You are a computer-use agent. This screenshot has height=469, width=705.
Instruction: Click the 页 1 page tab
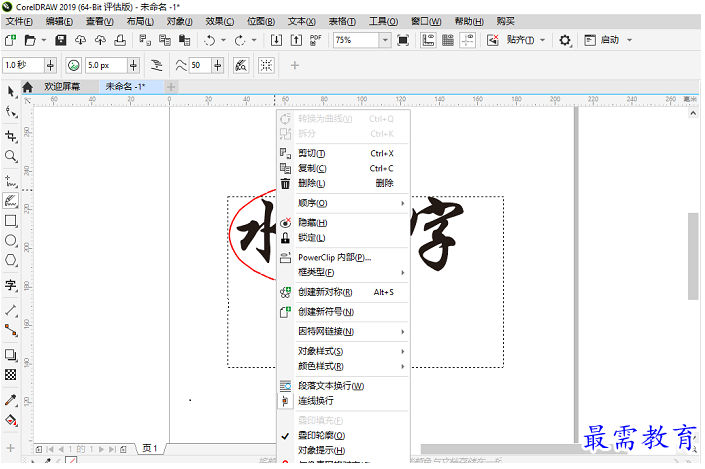point(150,448)
